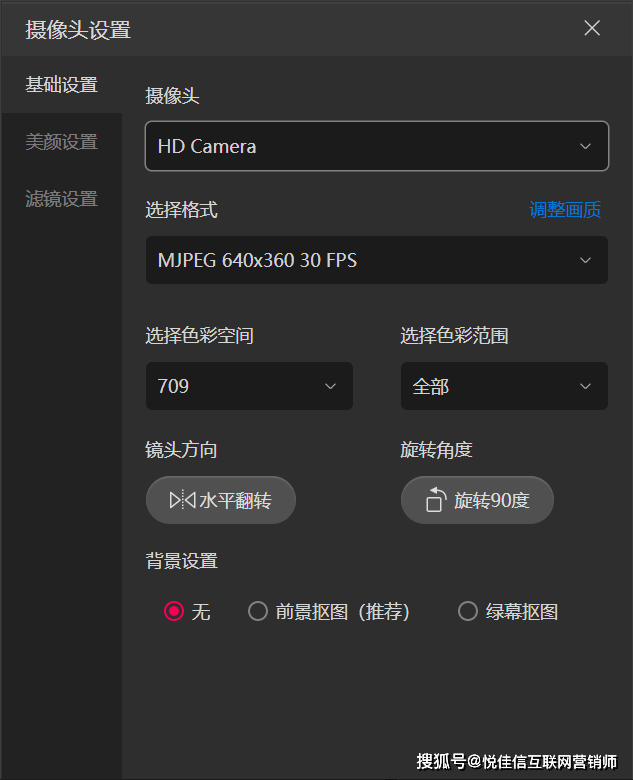Expand the MJPEG 640x360 30 FPS format list
This screenshot has width=633, height=780.
tap(376, 261)
